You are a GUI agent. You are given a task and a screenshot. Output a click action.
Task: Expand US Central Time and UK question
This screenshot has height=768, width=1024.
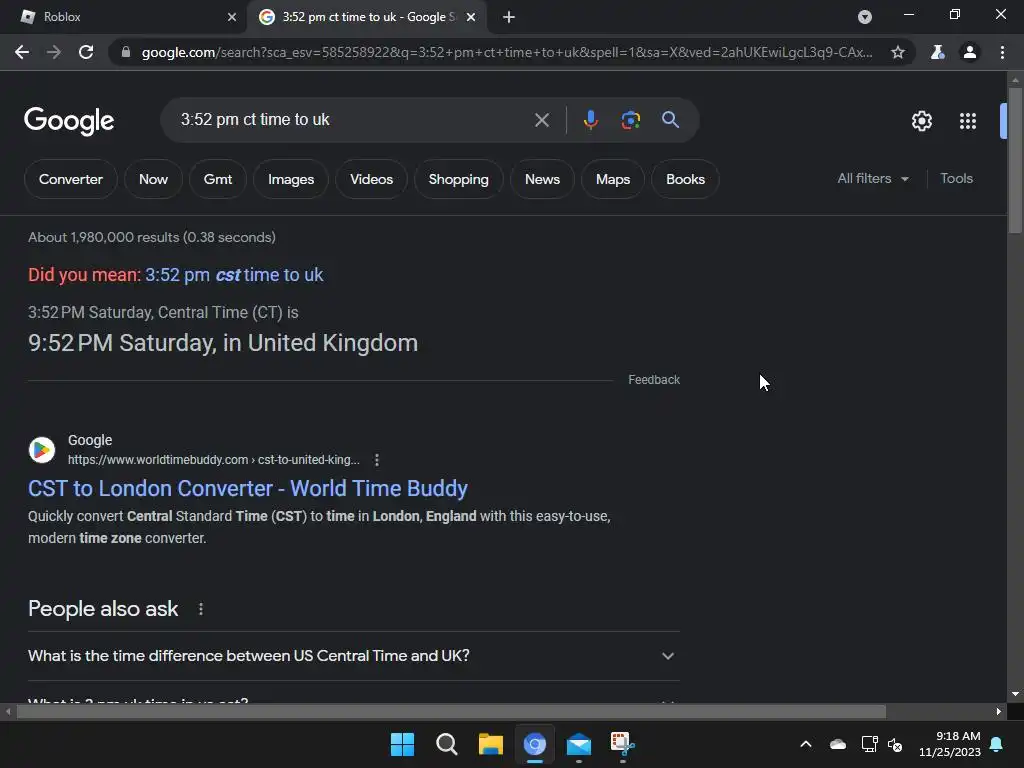(x=351, y=656)
